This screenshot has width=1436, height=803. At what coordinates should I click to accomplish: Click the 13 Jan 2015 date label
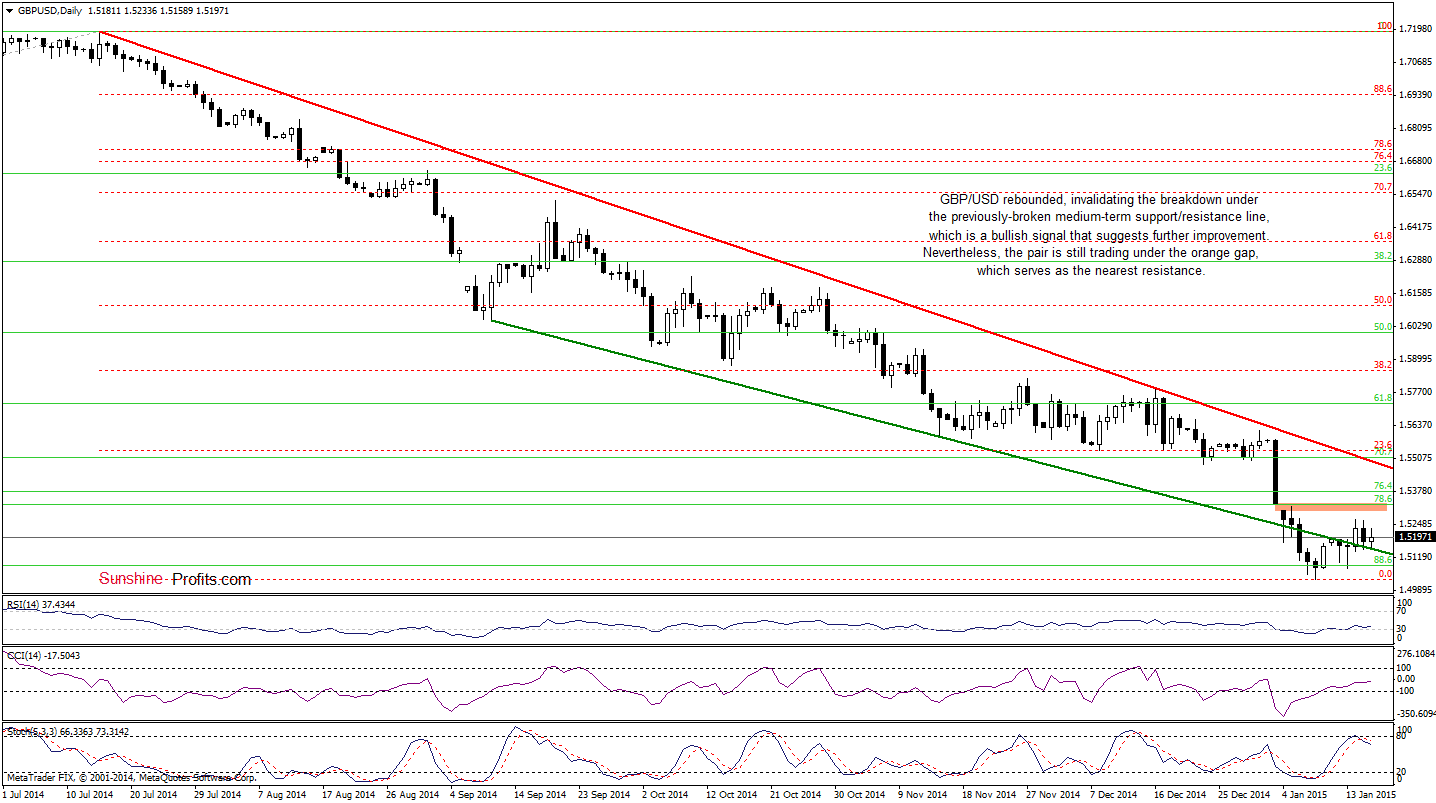[1369, 795]
